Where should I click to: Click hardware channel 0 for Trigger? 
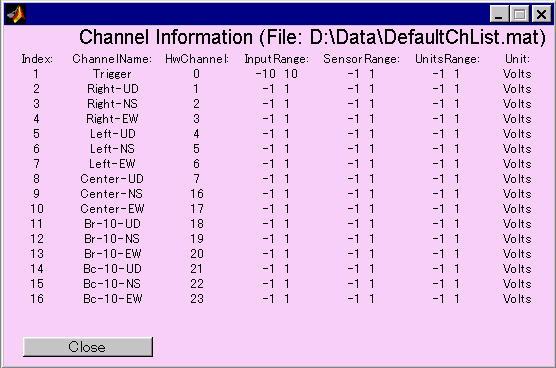(x=196, y=74)
